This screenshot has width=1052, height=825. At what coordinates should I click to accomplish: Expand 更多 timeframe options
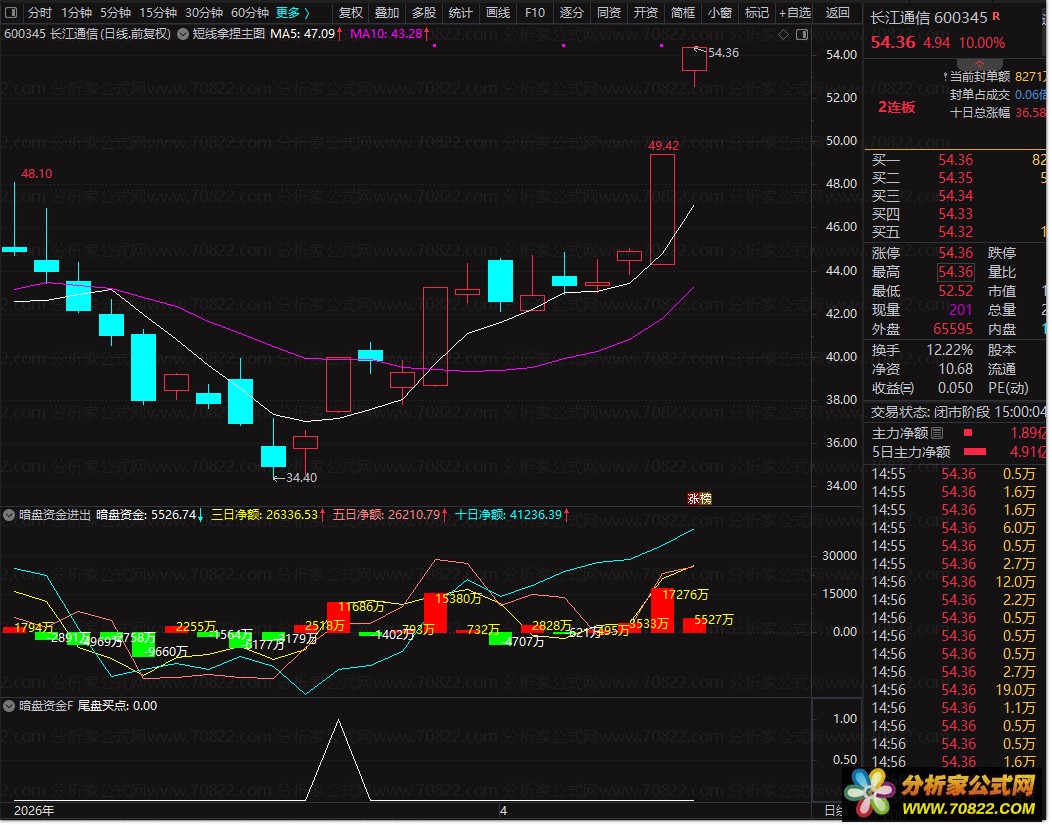(x=292, y=12)
